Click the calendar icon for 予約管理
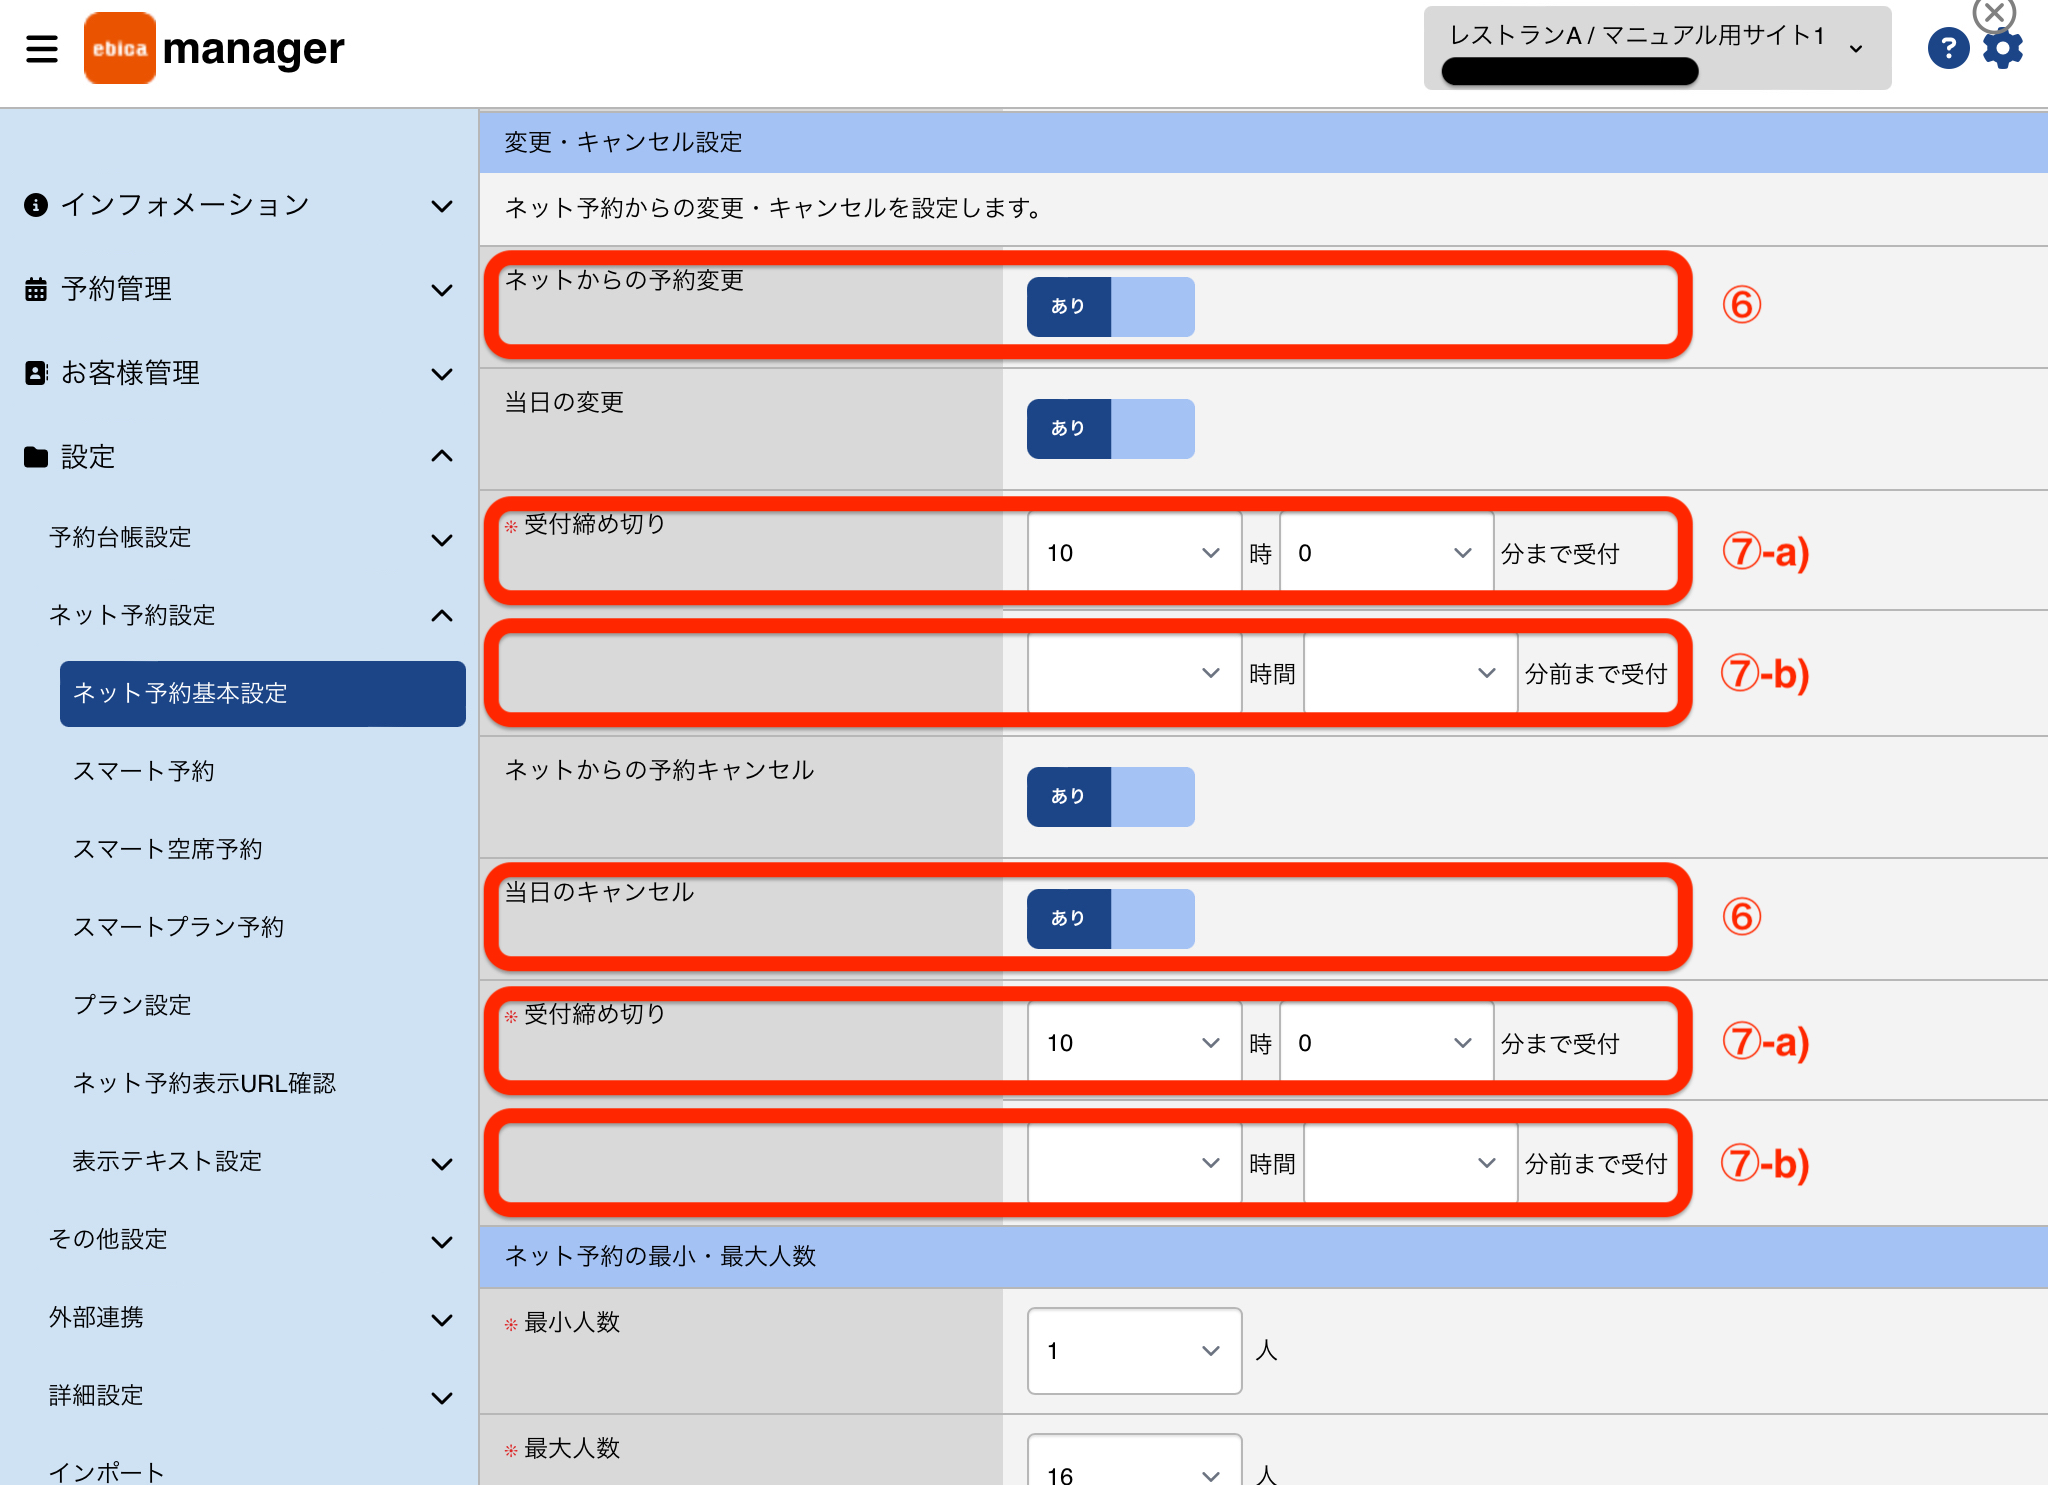Screen dimensions: 2048x1485 point(36,289)
